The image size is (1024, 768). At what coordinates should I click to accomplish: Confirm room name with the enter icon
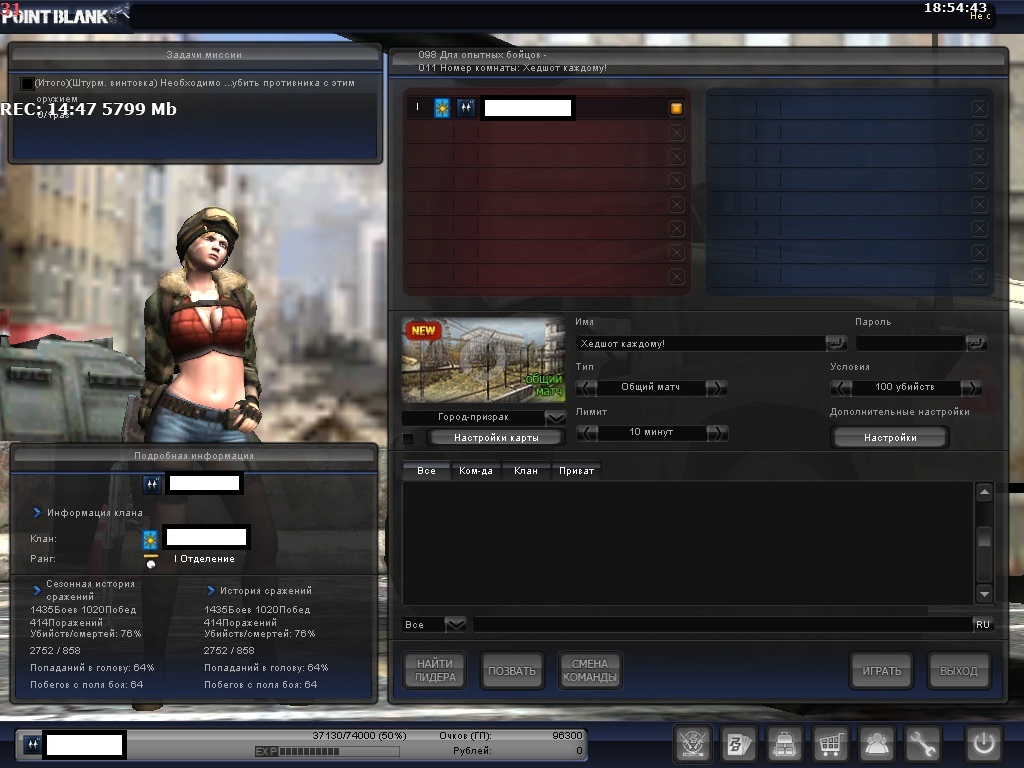pos(836,343)
